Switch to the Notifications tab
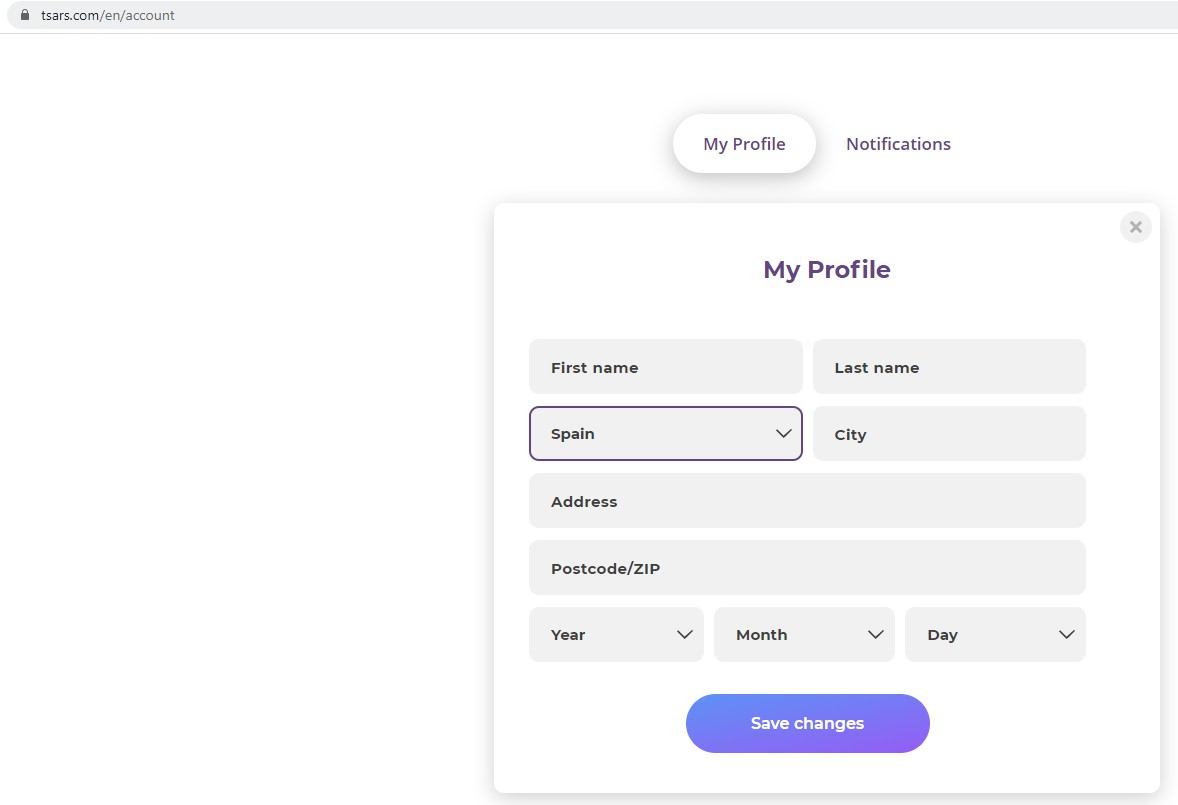Screen dimensions: 1178x805 898,144
